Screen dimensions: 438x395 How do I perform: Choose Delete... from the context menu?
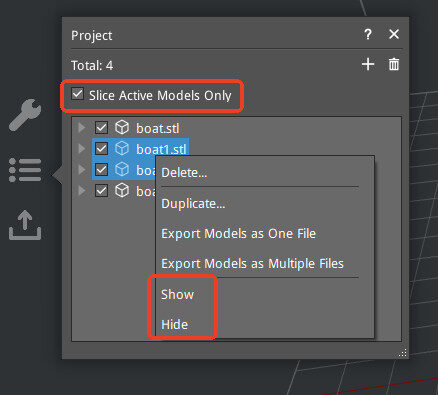[184, 173]
